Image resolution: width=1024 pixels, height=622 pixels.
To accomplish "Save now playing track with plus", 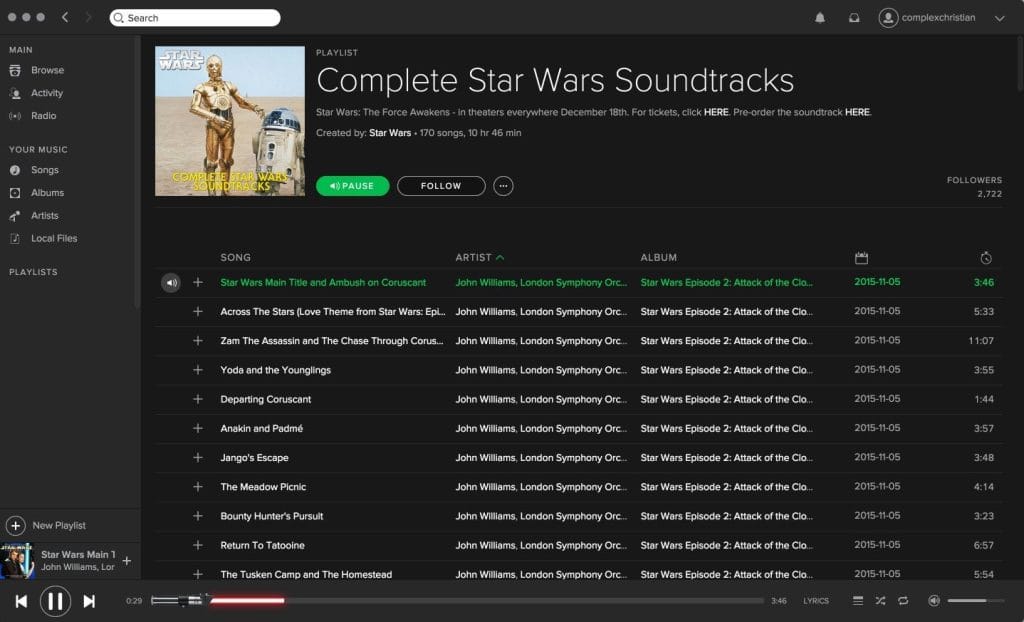I will point(127,561).
